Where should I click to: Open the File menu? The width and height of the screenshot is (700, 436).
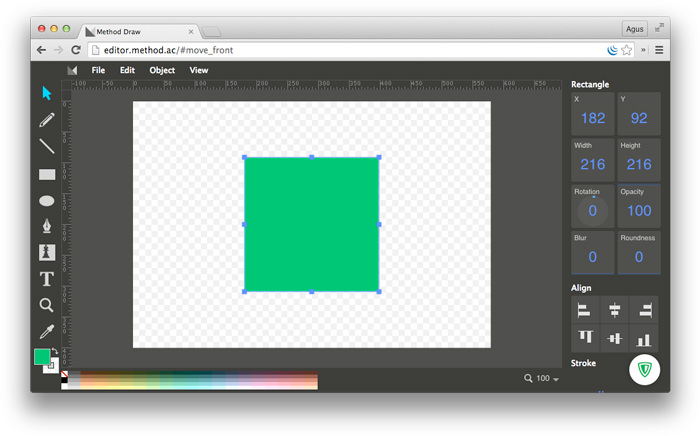pos(98,70)
